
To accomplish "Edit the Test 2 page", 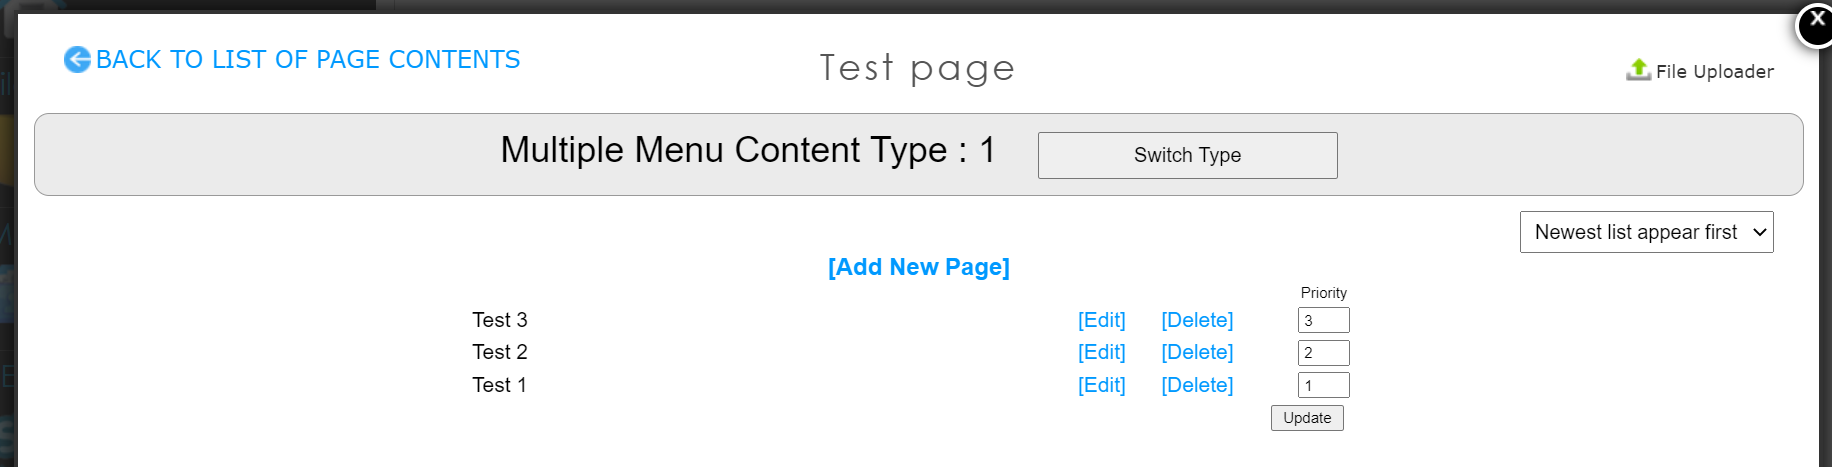I will click(1101, 352).
